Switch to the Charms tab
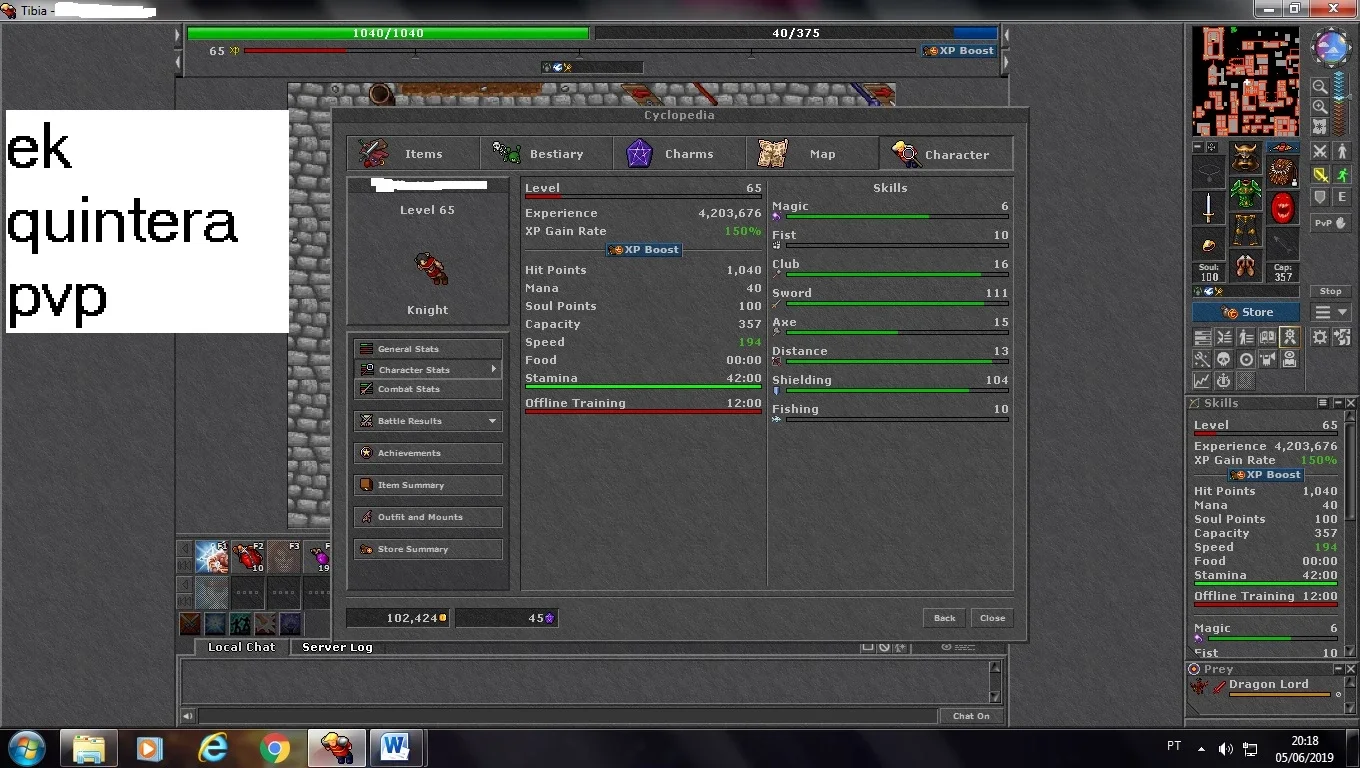Viewport: 1360px width, 768px height. [680, 154]
